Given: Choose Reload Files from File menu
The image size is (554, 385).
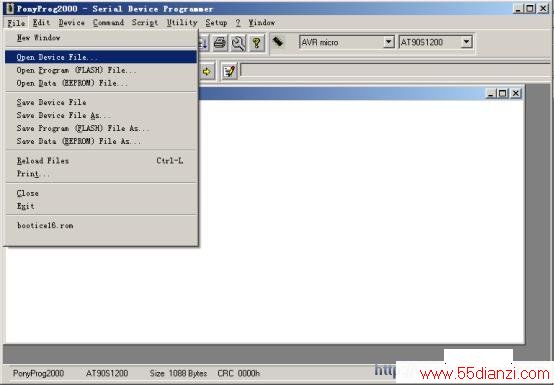Looking at the screenshot, I should (x=101, y=161).
